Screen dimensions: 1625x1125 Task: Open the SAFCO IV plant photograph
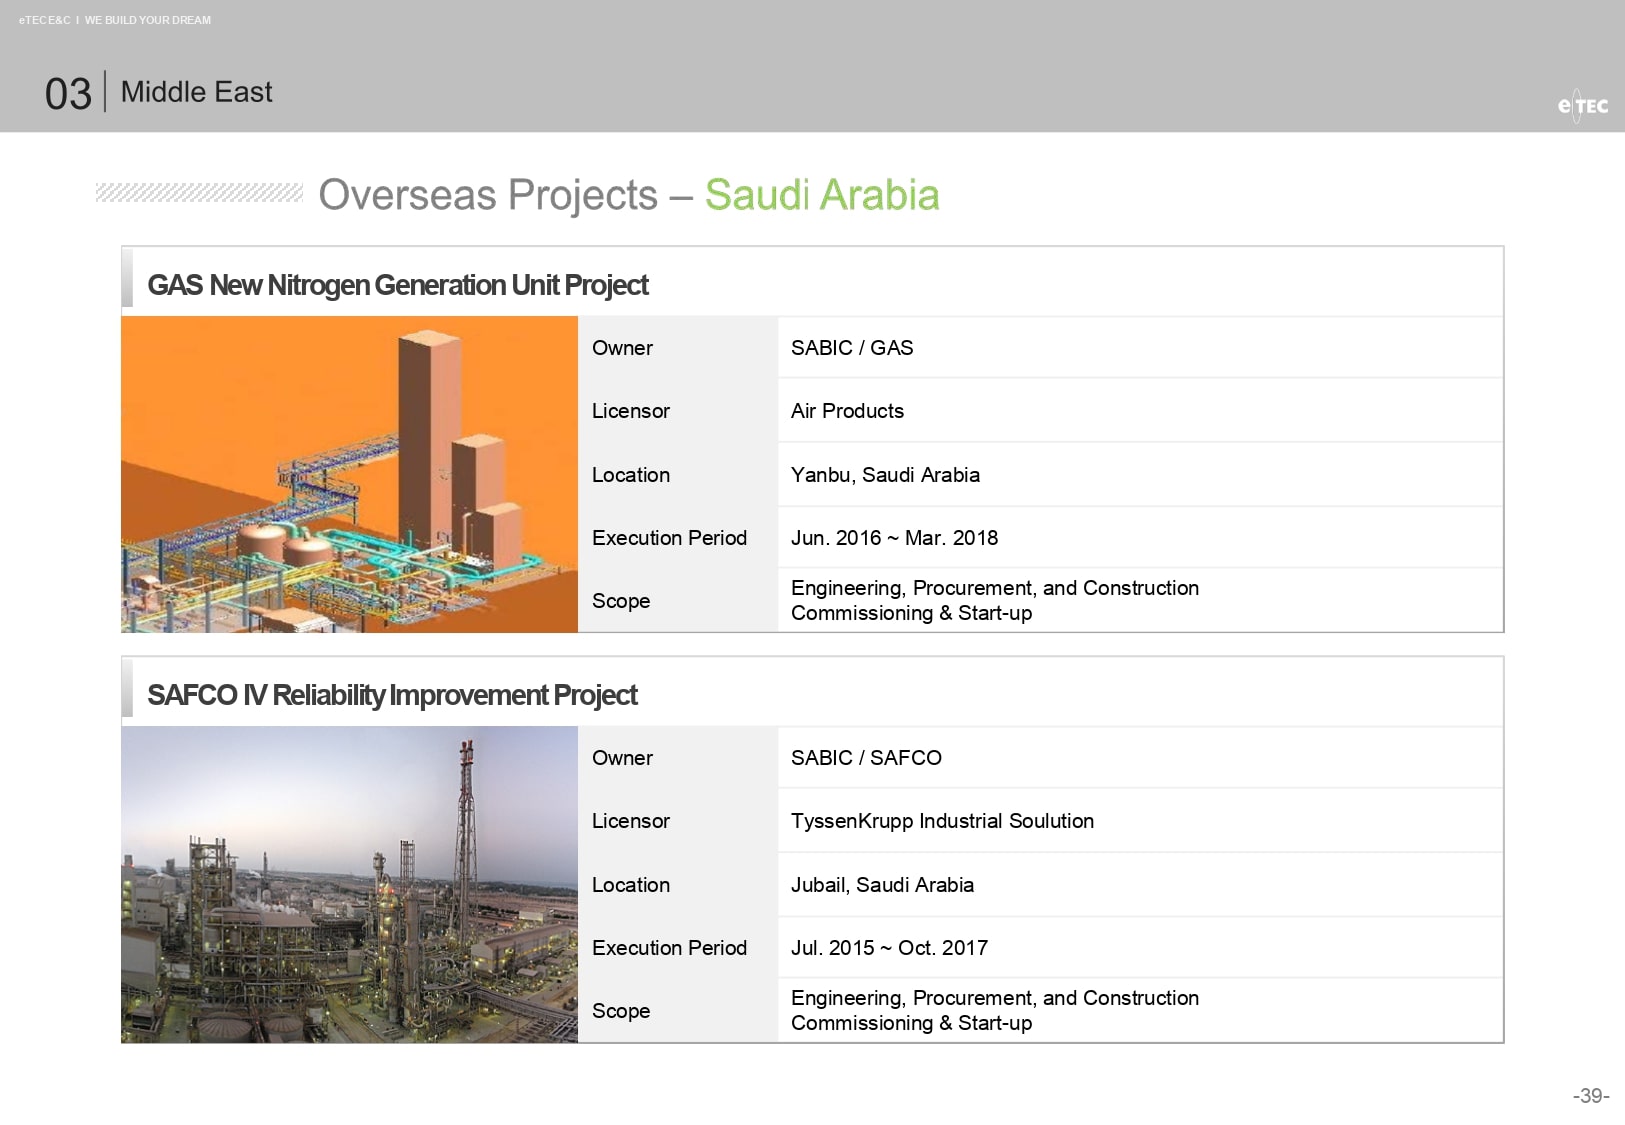click(x=349, y=885)
